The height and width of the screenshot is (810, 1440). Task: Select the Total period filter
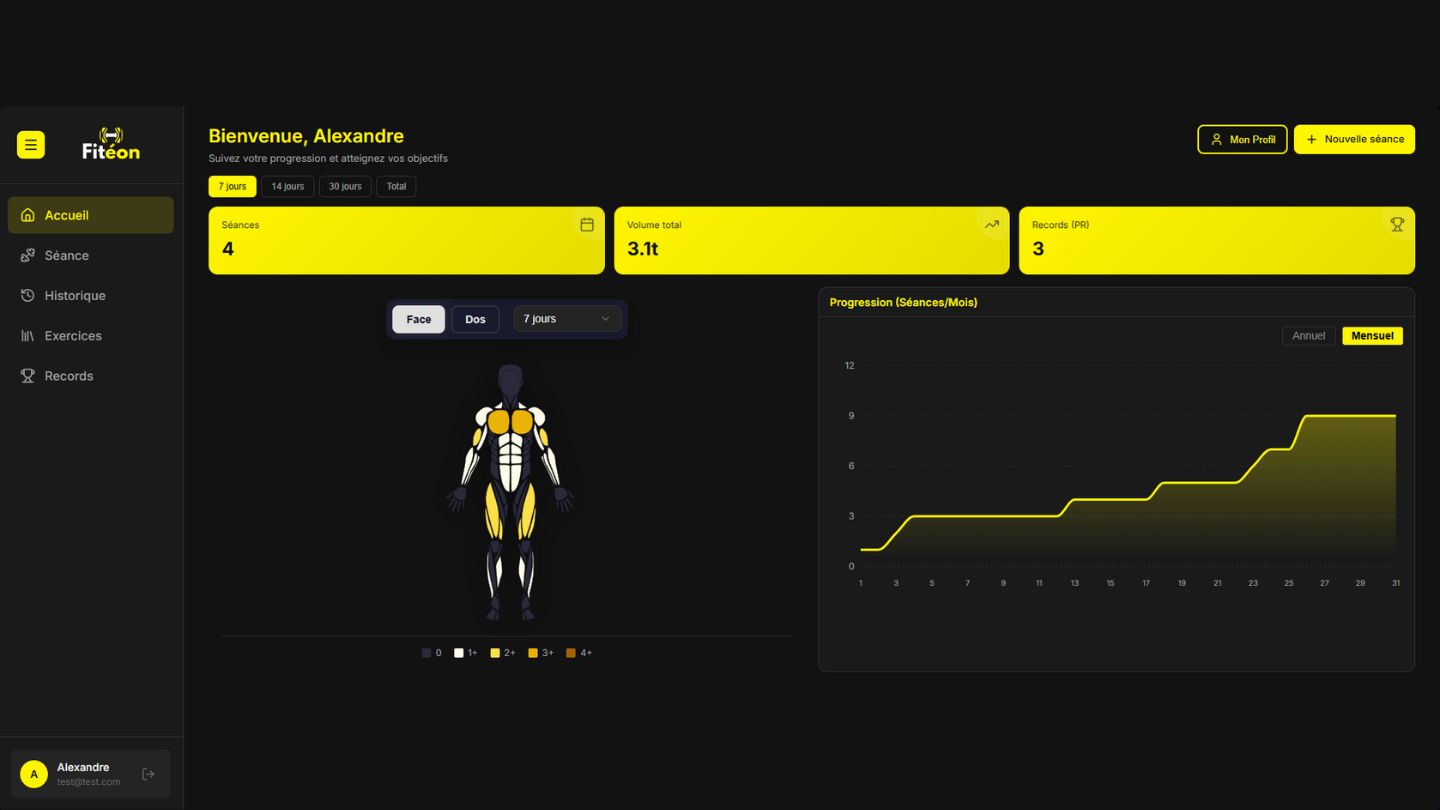(x=397, y=186)
